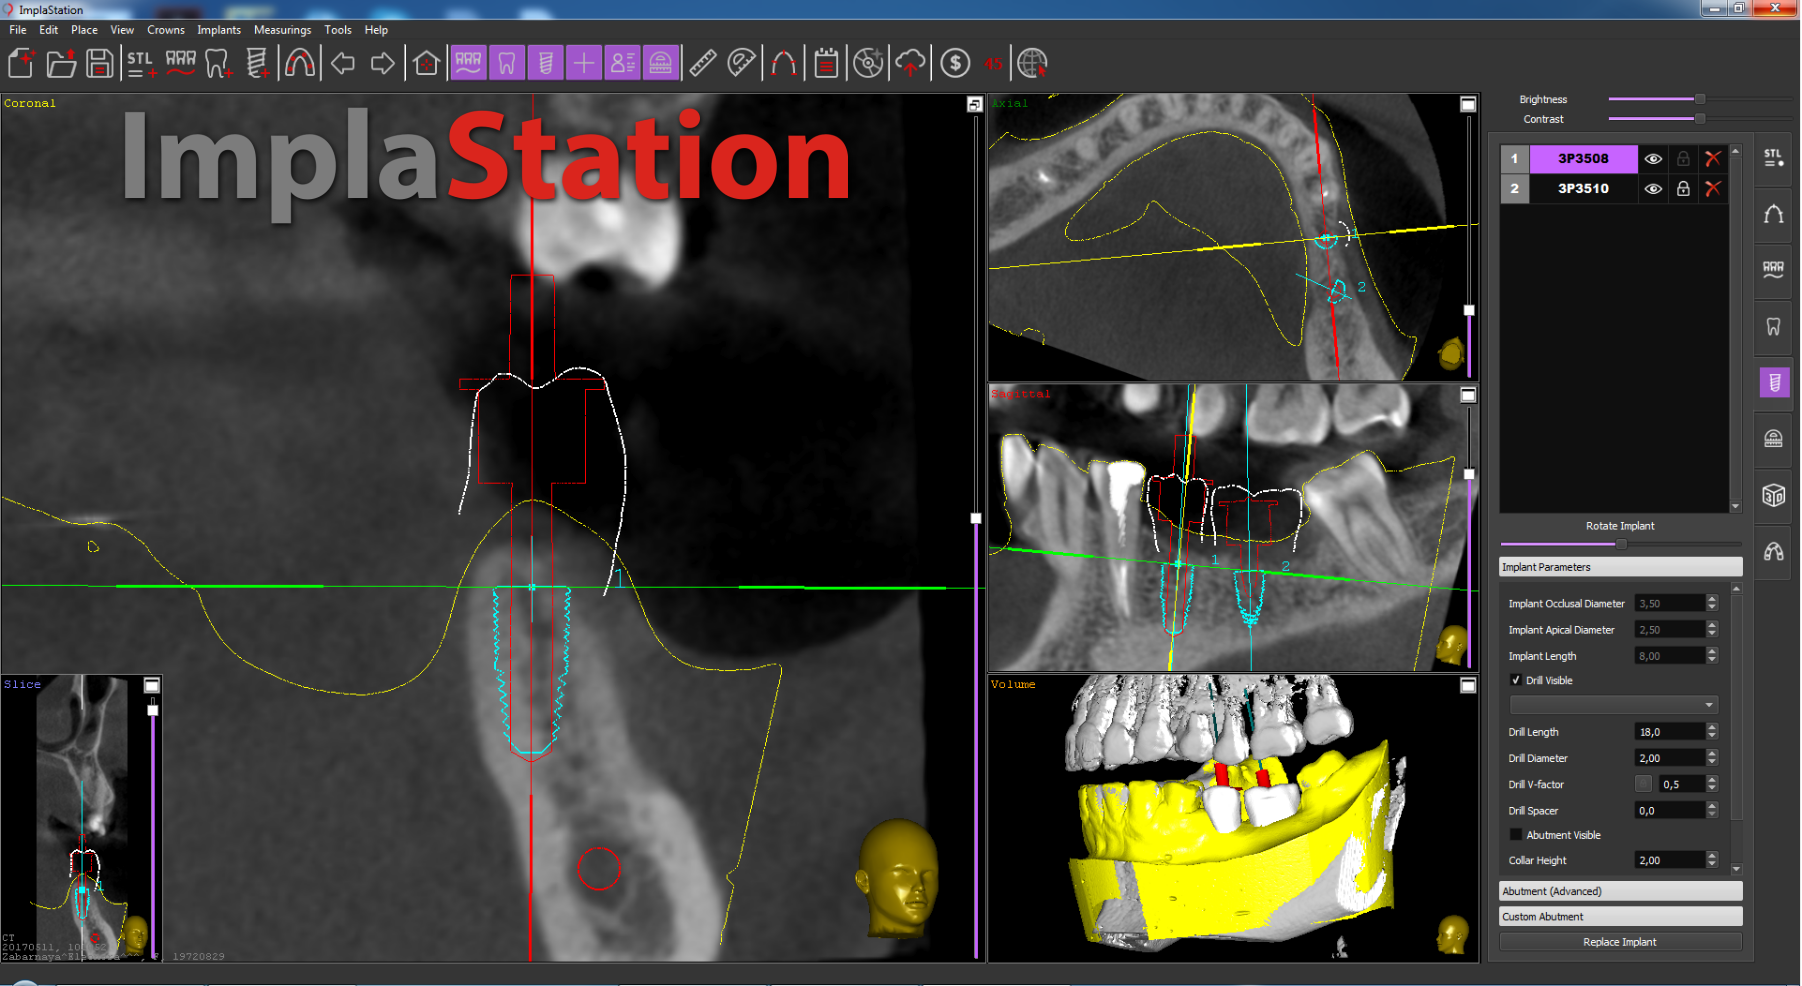
Task: Maximize the Slice view pane
Action: tap(152, 685)
